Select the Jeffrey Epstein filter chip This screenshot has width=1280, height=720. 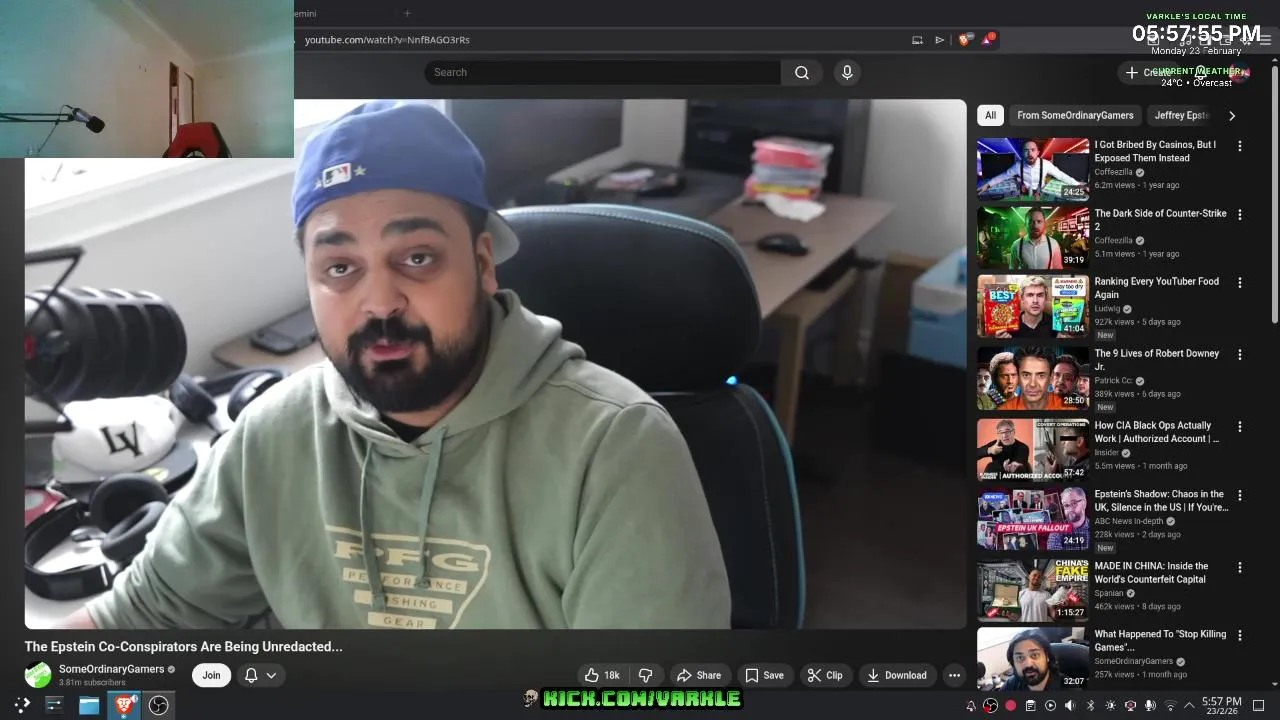1182,115
